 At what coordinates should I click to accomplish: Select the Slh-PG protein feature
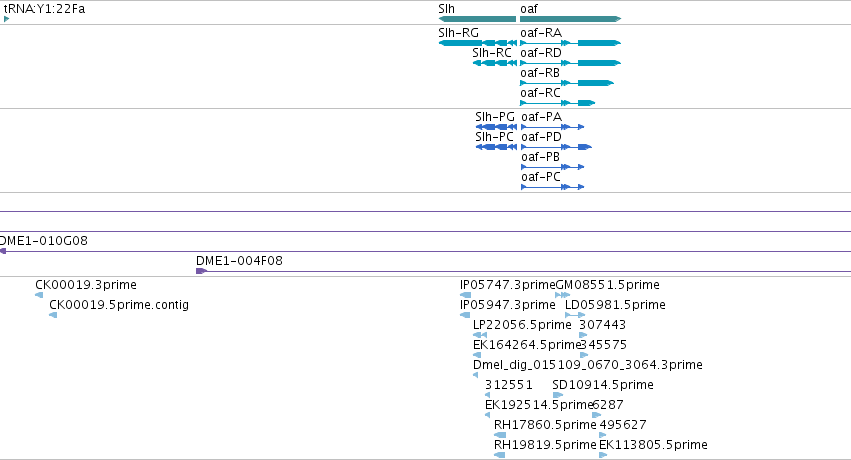[x=496, y=127]
